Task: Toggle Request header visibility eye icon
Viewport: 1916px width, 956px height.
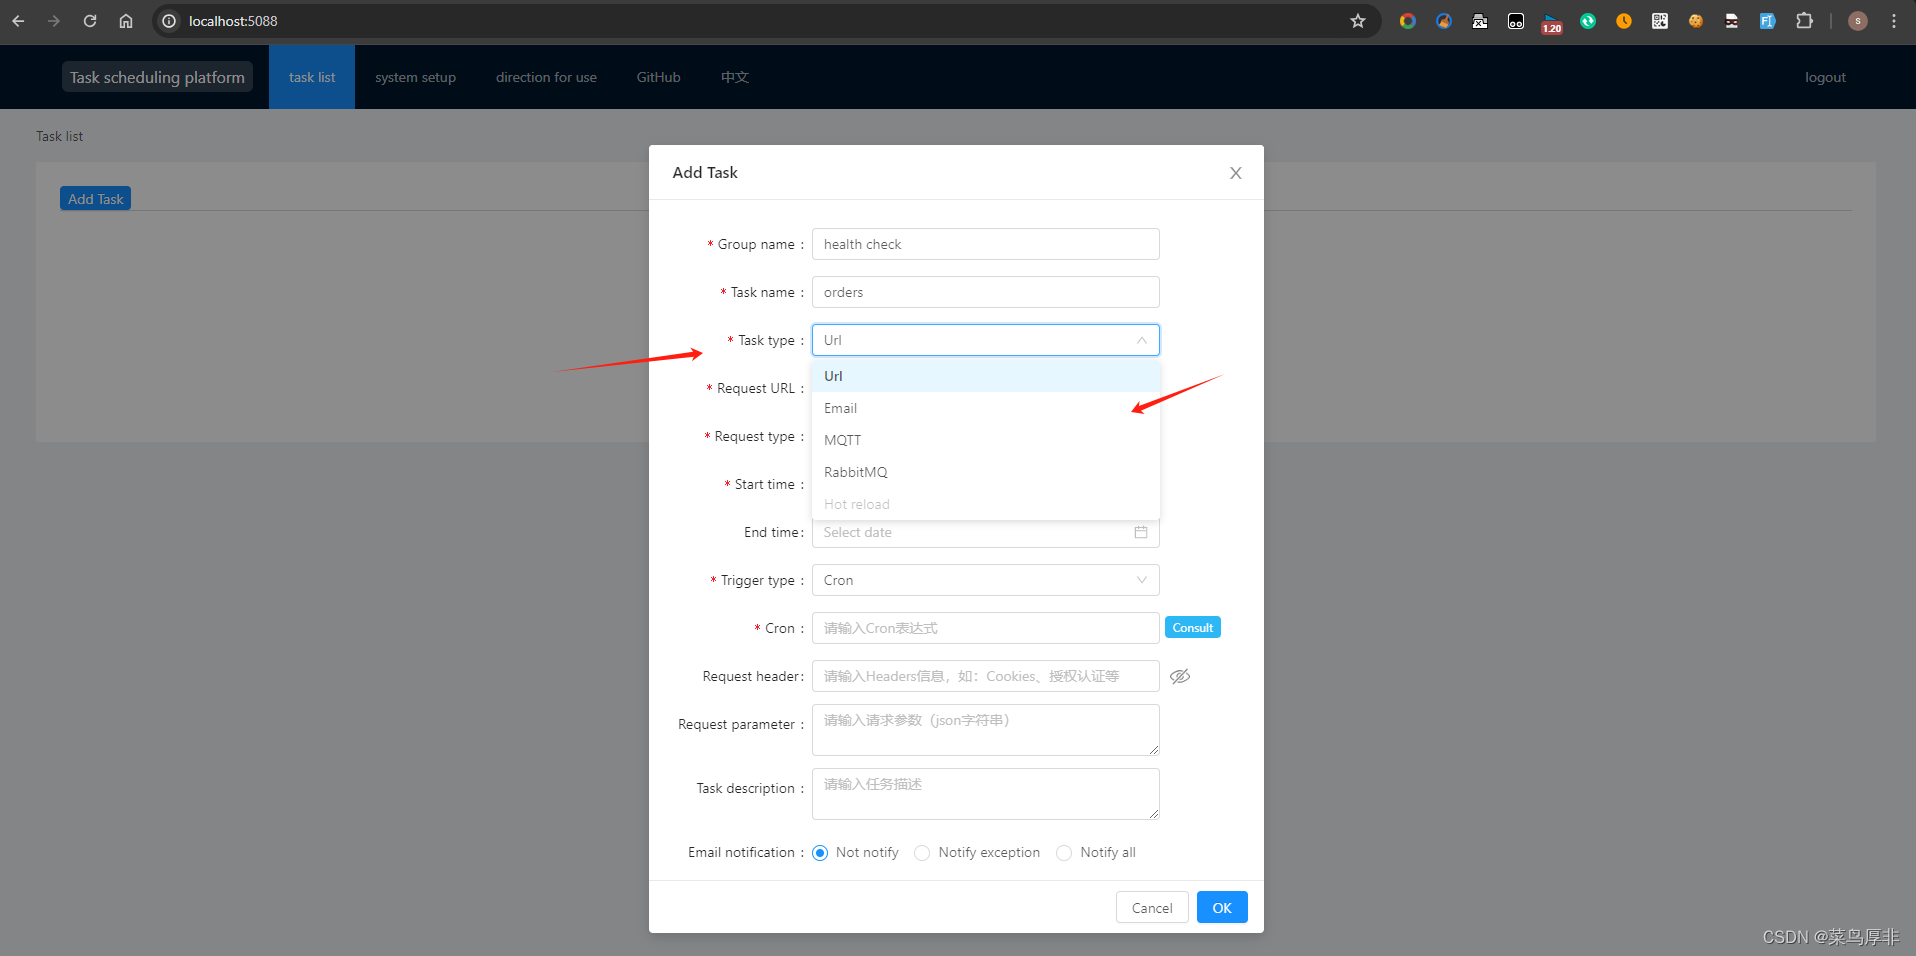Action: pos(1180,676)
